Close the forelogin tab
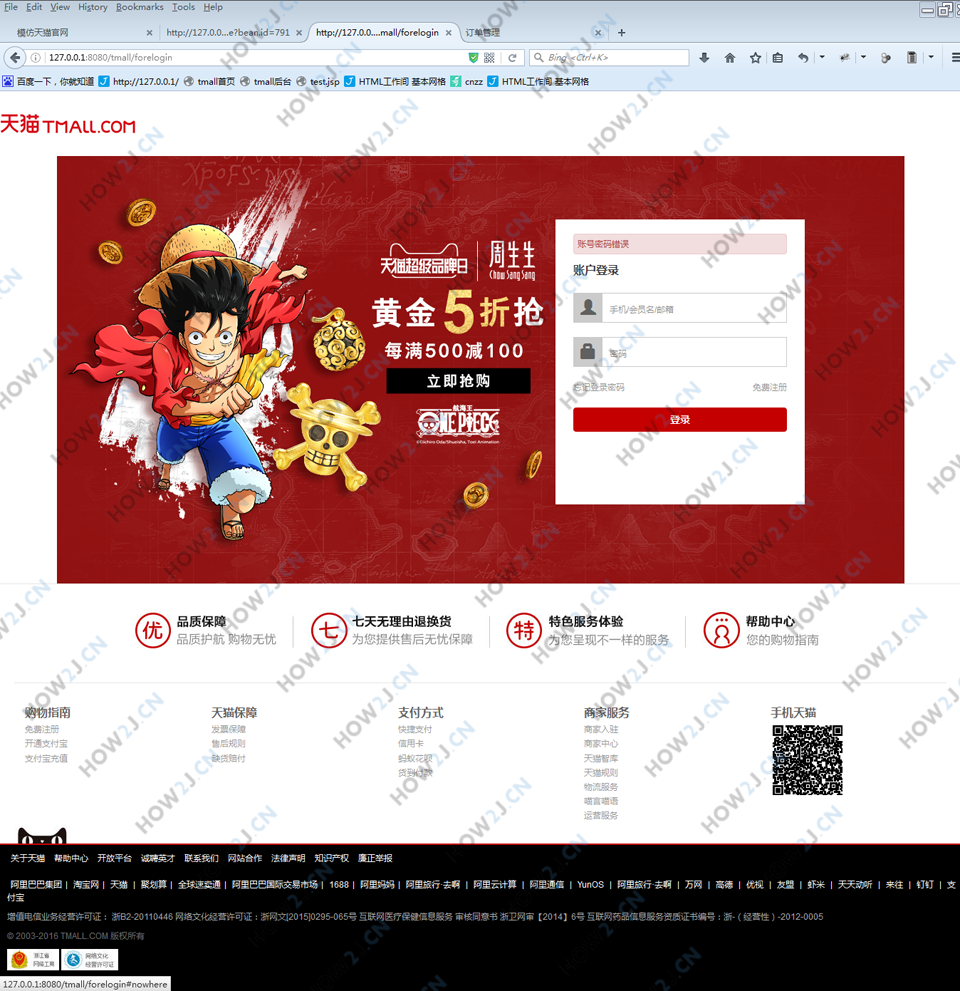This screenshot has height=991, width=960. 449,33
